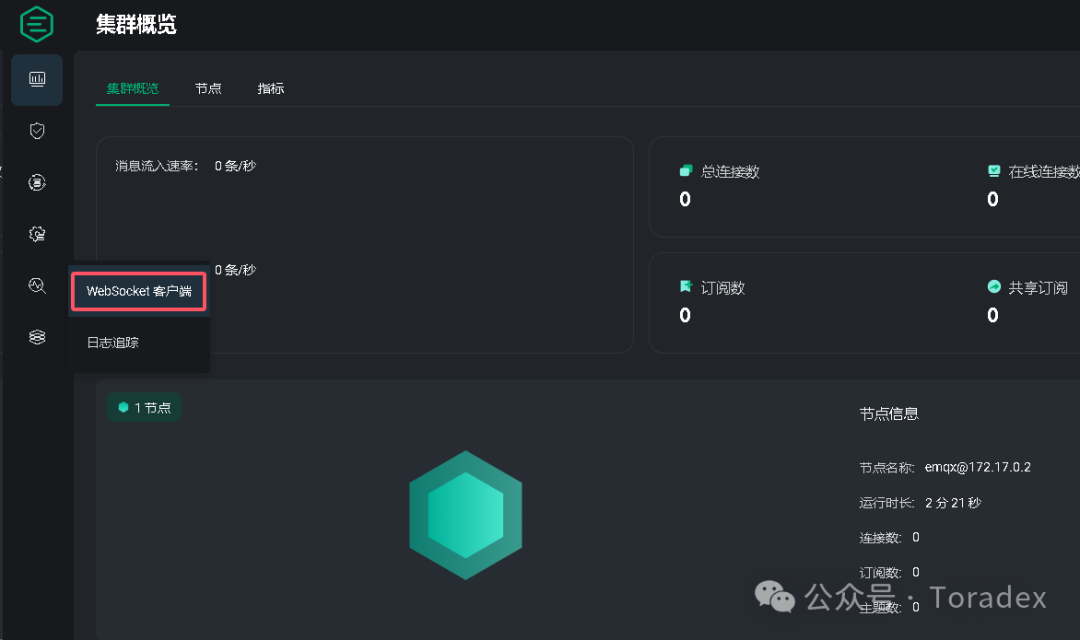Click the 集群概览 page title
Screen dimensions: 1080x640
[x=136, y=24]
